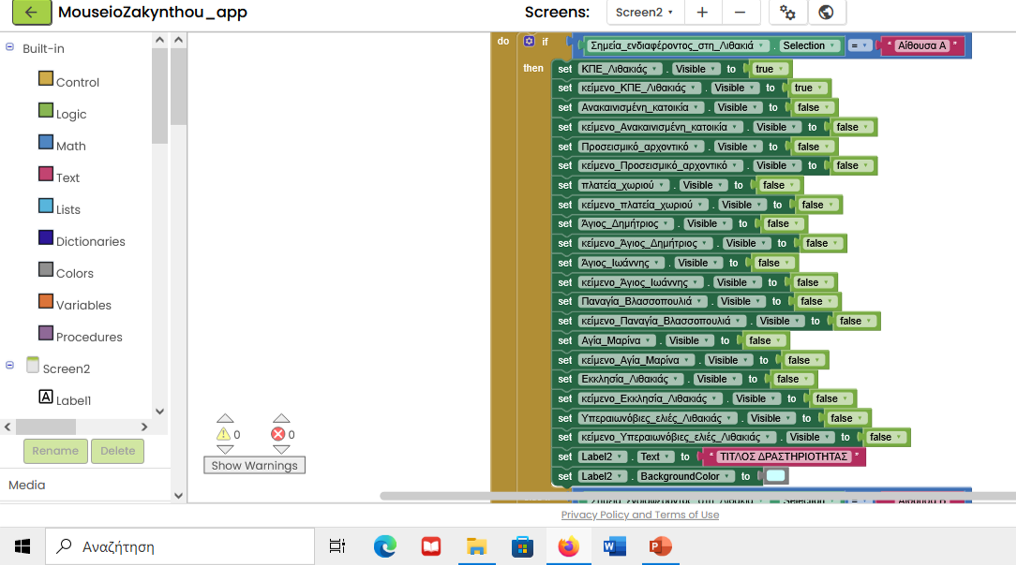Go to previous error up arrow
The width and height of the screenshot is (1016, 565).
[x=281, y=418]
